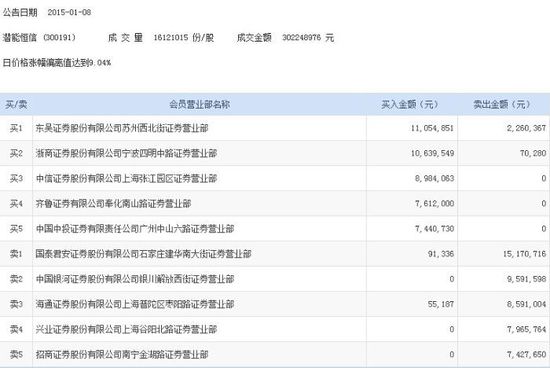Click the announcement date 2015-01-08

click(69, 13)
